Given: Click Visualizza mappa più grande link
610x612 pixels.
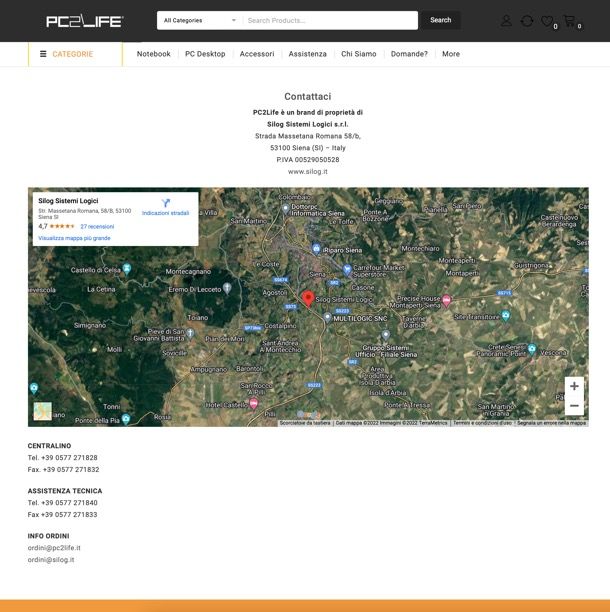Looking at the screenshot, I should coord(74,238).
